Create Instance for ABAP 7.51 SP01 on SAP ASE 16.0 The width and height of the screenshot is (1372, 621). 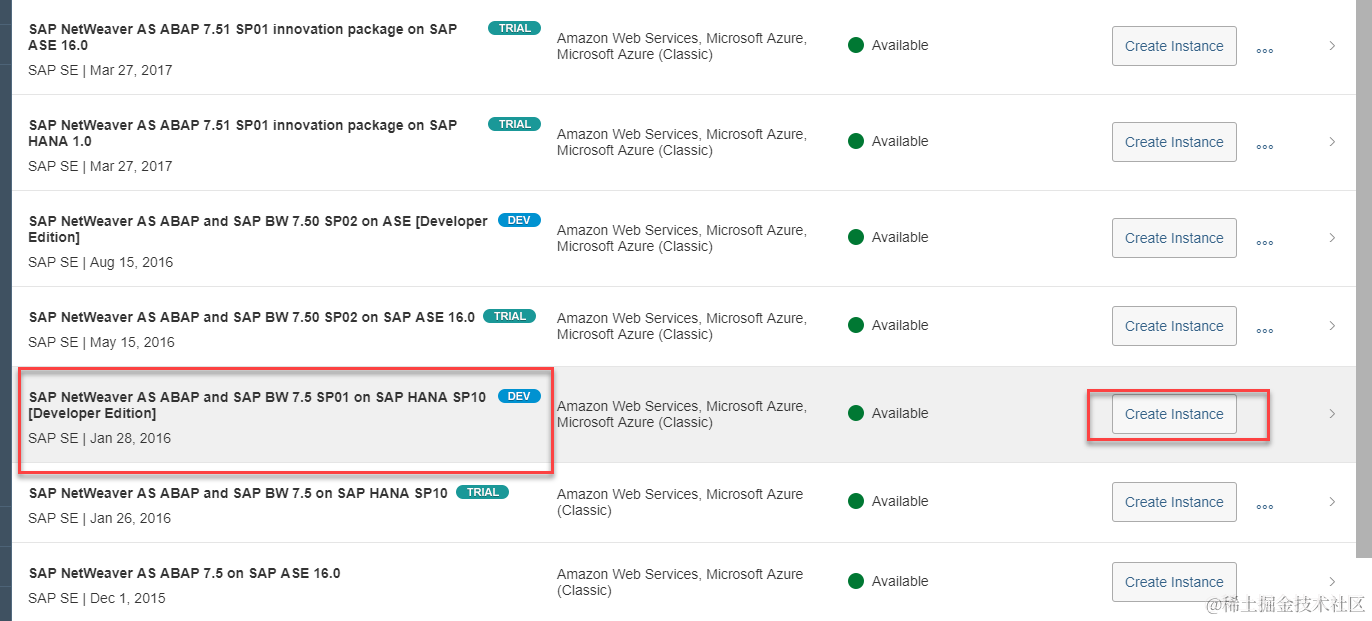click(x=1174, y=46)
